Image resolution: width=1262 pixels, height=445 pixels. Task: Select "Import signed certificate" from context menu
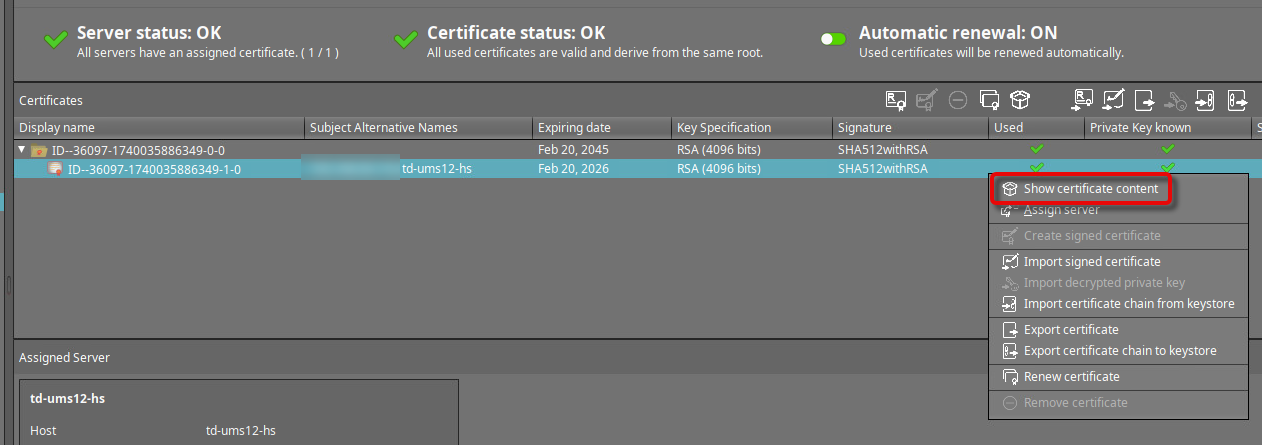(x=1092, y=262)
